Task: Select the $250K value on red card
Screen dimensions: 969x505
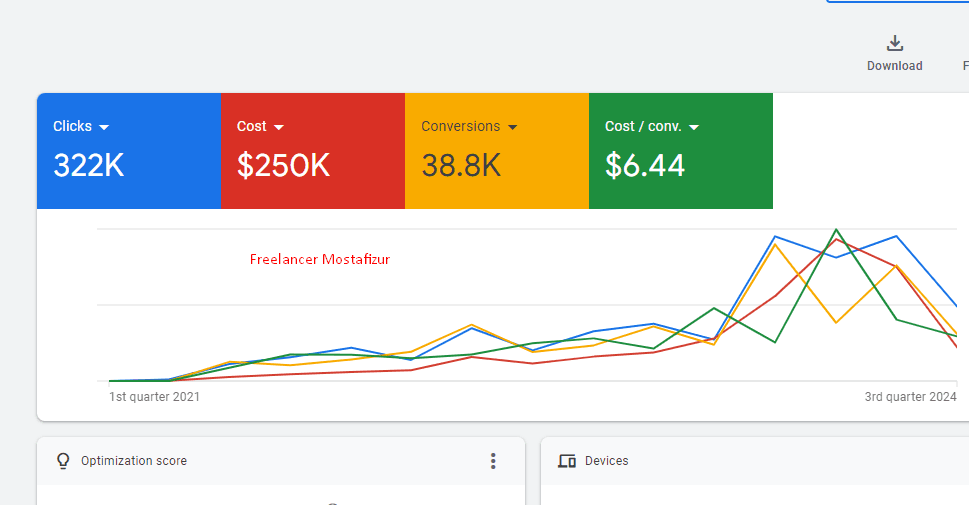Action: (283, 166)
